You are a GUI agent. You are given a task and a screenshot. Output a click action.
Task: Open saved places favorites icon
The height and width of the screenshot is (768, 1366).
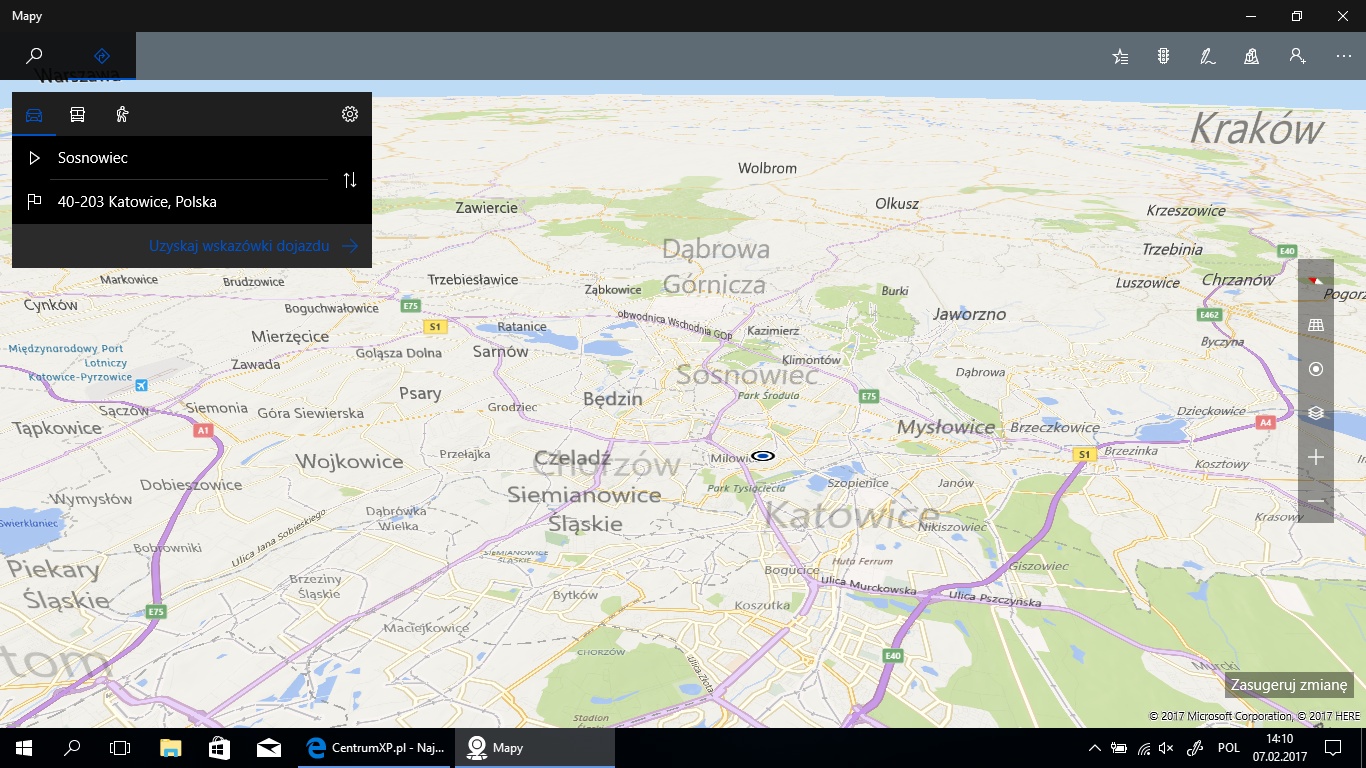(x=1121, y=56)
